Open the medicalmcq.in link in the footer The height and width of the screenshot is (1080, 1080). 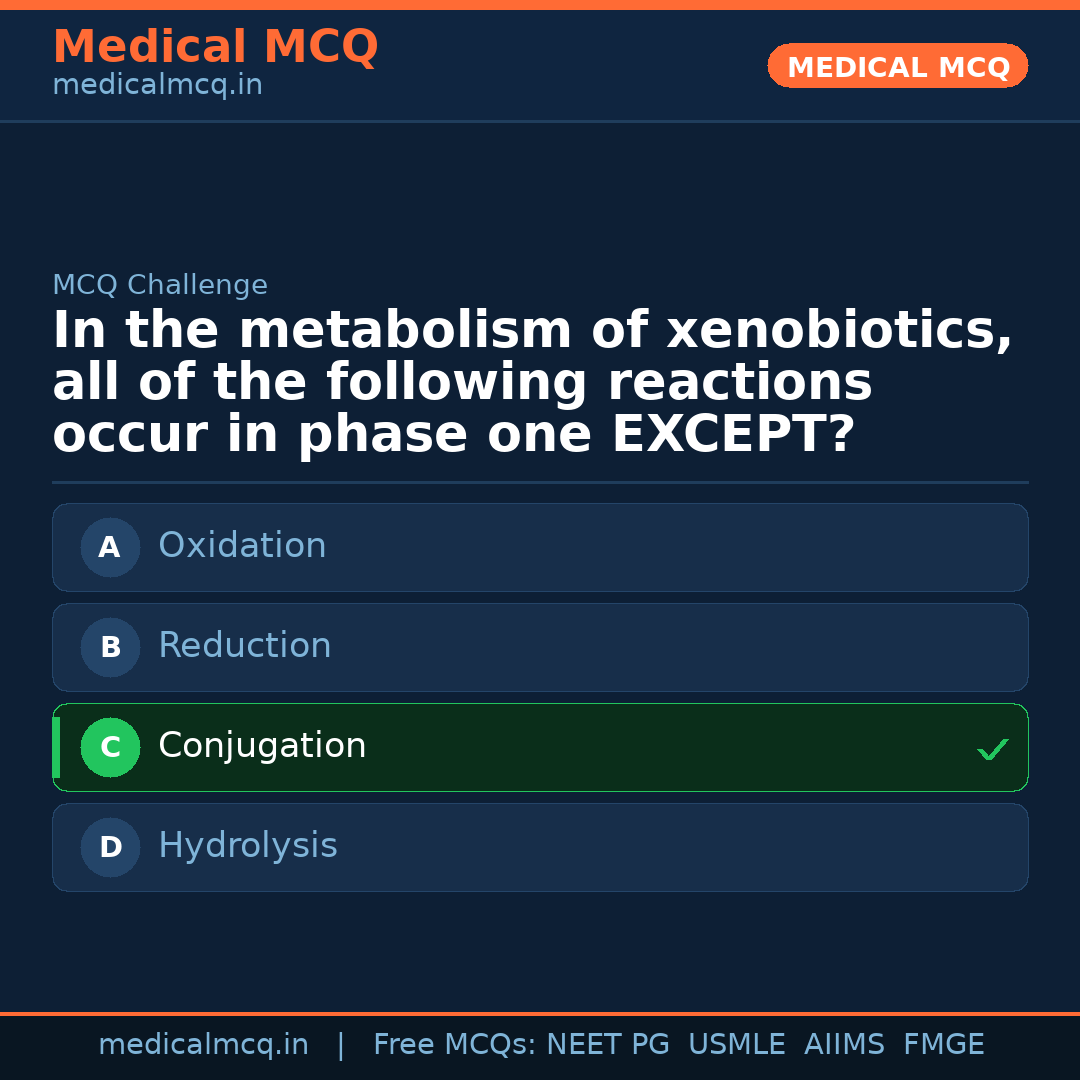pyautogui.click(x=203, y=1045)
